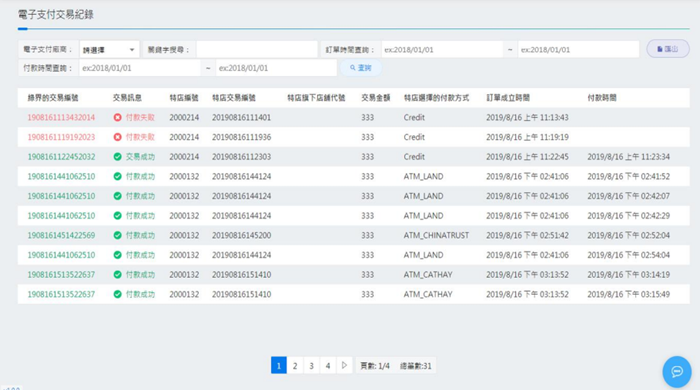The width and height of the screenshot is (700, 390).
Task: Click next page arrow in pagination
Action: pos(344,365)
